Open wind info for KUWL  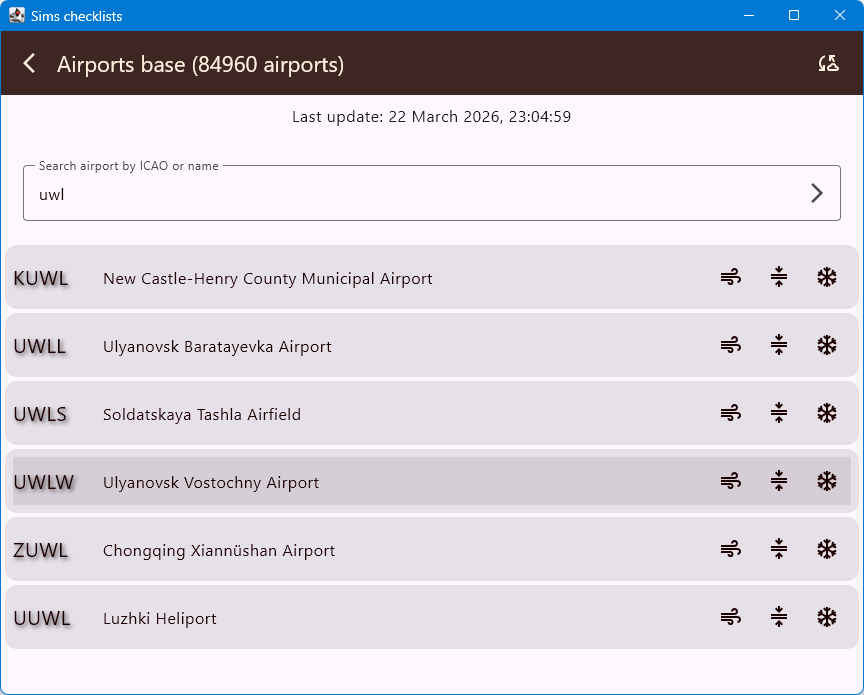pos(731,277)
